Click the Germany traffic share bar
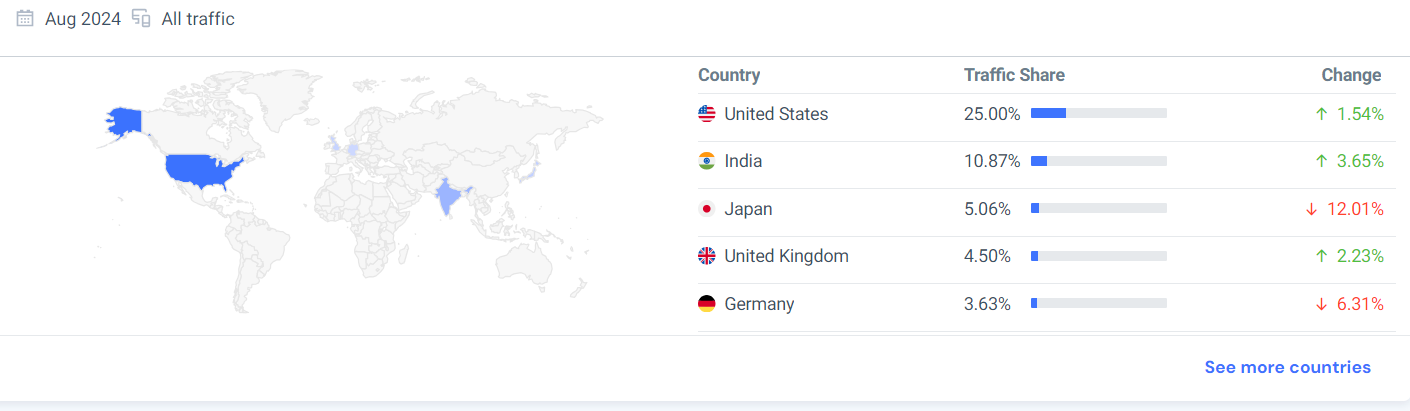The image size is (1410, 411). [1098, 304]
